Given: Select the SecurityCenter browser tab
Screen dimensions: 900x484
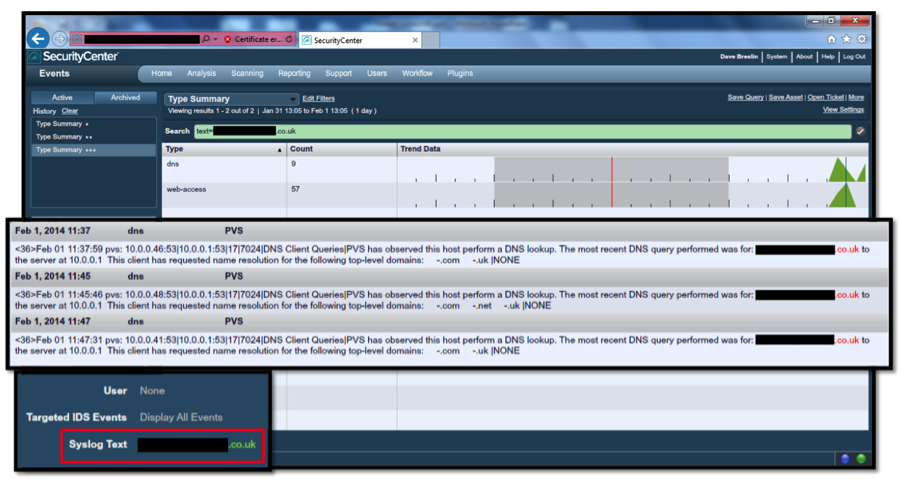Looking at the screenshot, I should click(x=360, y=40).
